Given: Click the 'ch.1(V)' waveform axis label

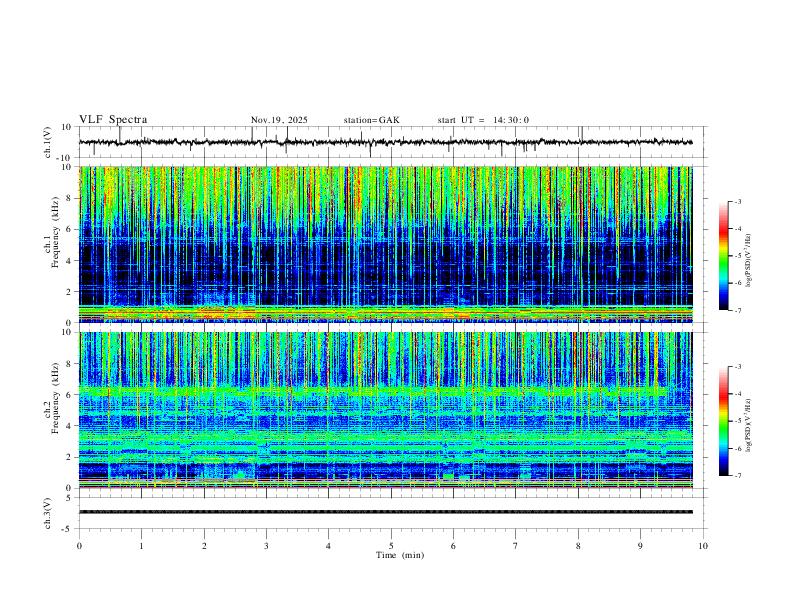Looking at the screenshot, I should click(48, 142).
